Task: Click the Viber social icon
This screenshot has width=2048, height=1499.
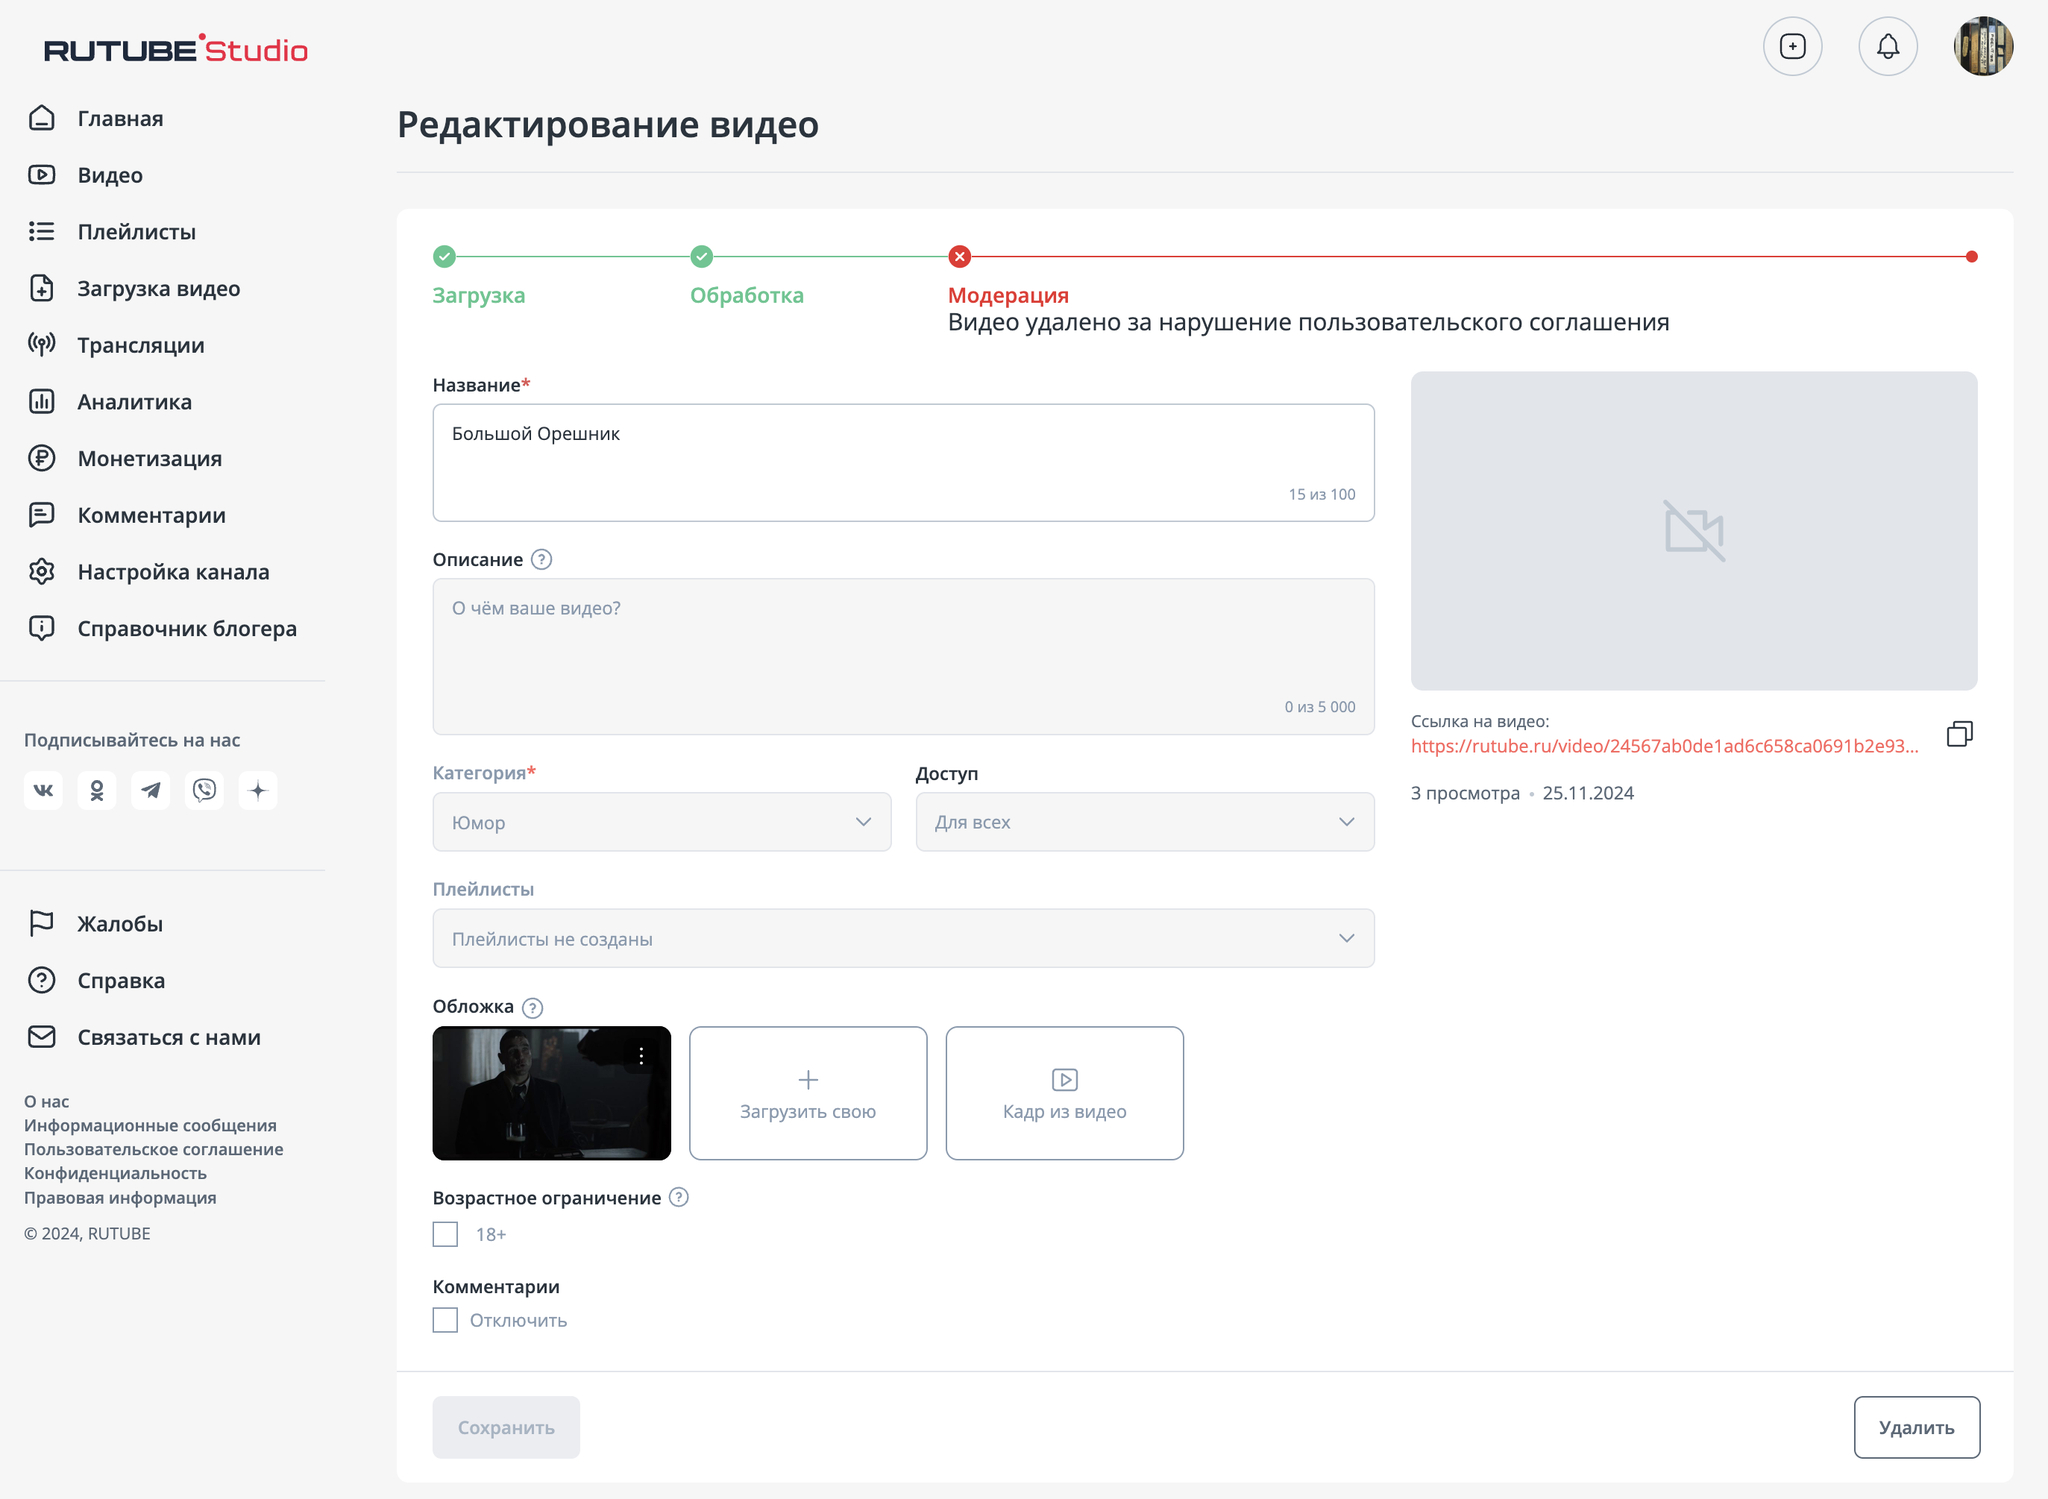Action: click(204, 790)
